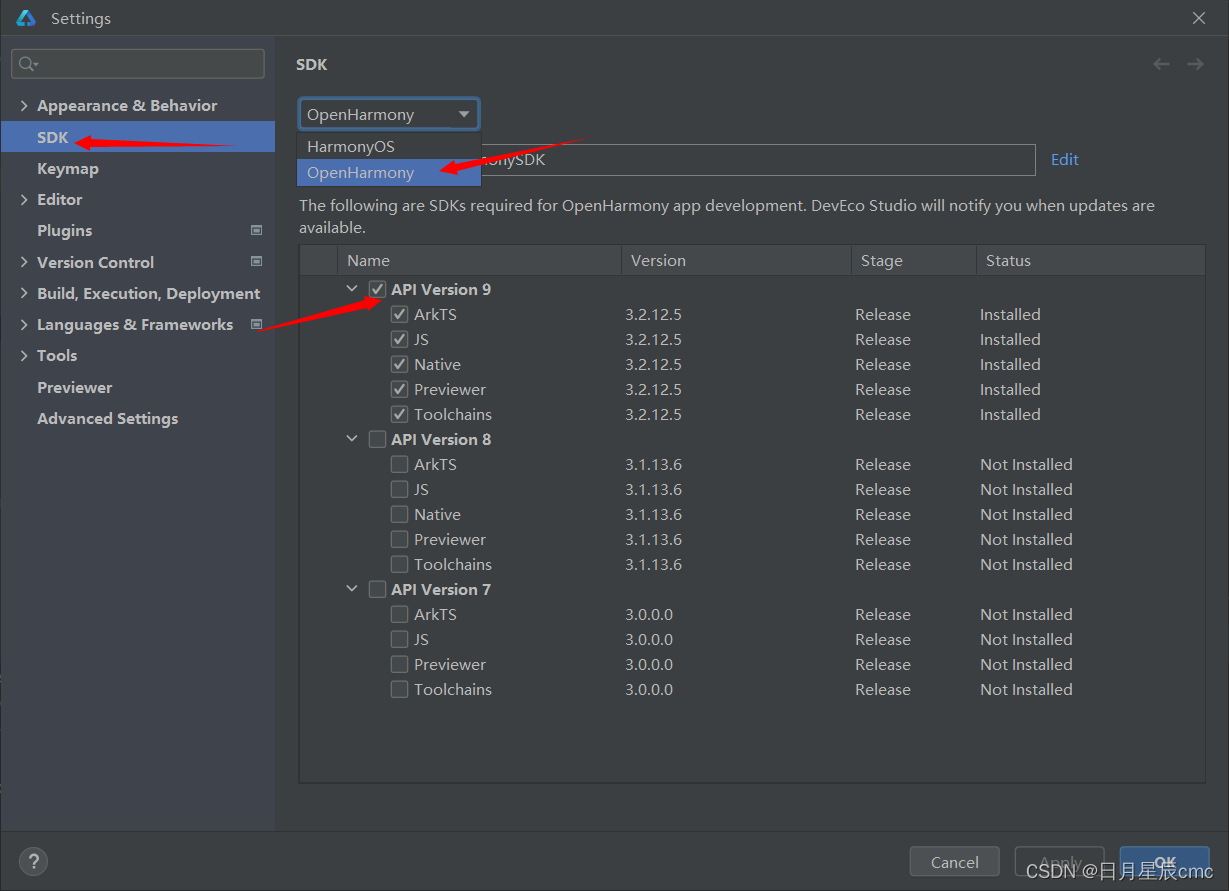
Task: Uncheck JS under API Version 9
Action: click(399, 339)
